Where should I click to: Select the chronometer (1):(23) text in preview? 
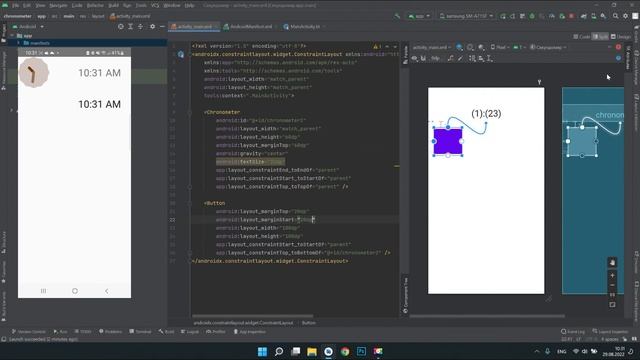pos(486,114)
